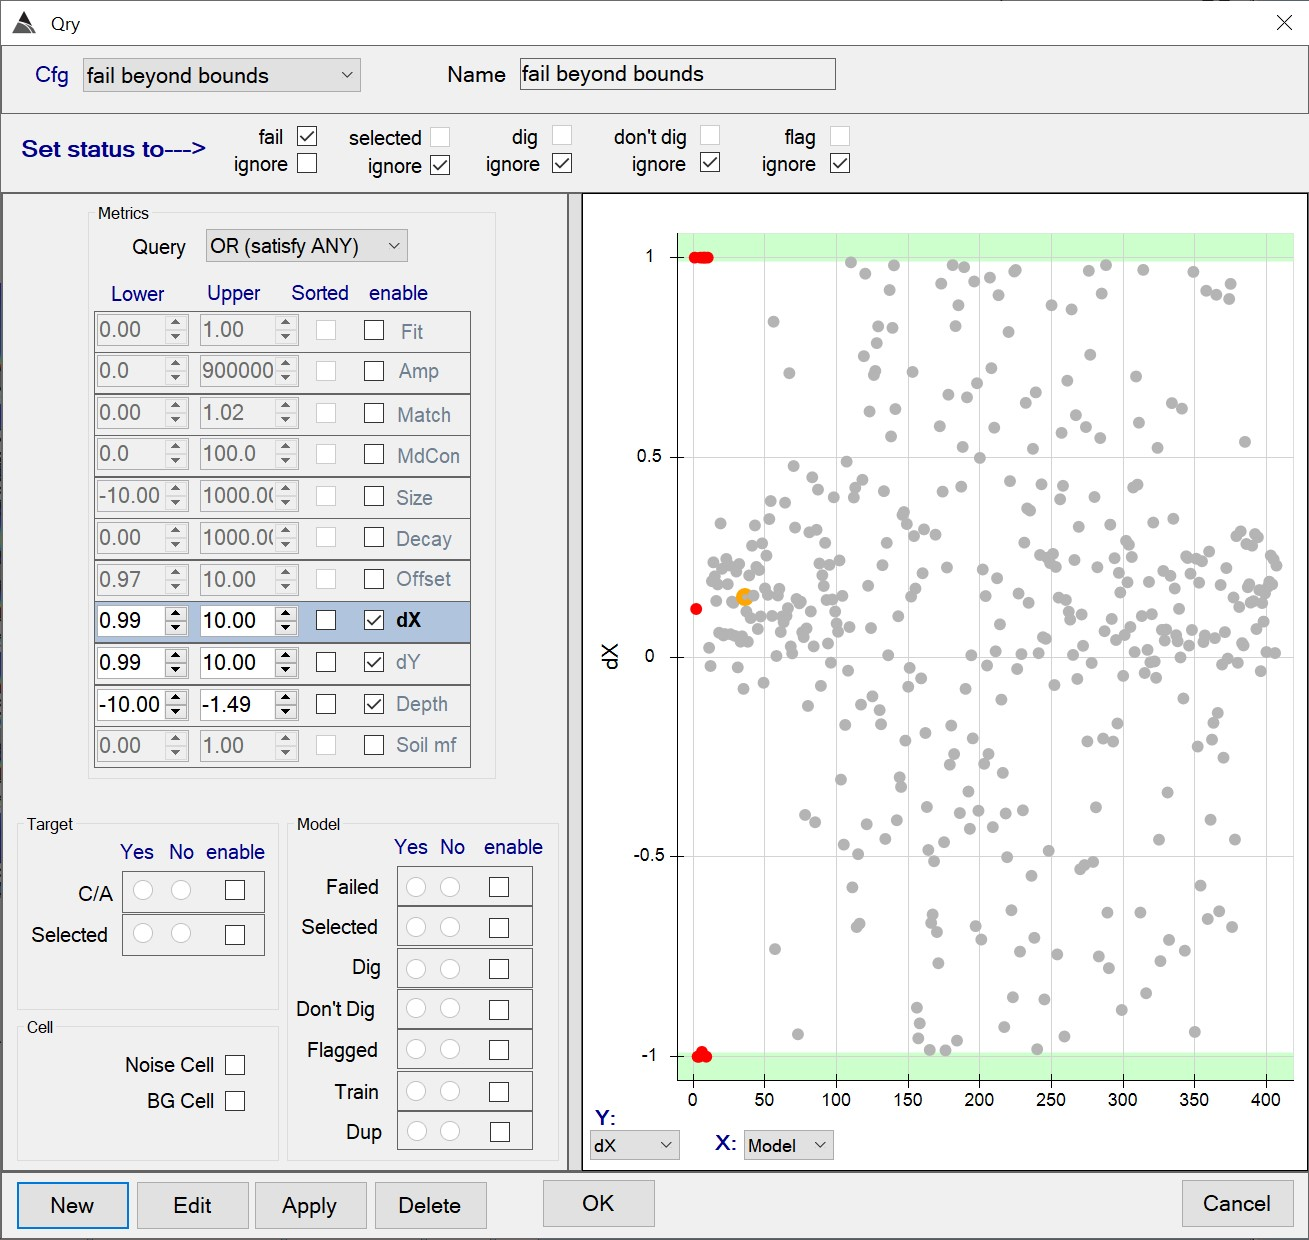The image size is (1309, 1240).
Task: Enable the Fit metric checkbox
Action: (x=374, y=330)
